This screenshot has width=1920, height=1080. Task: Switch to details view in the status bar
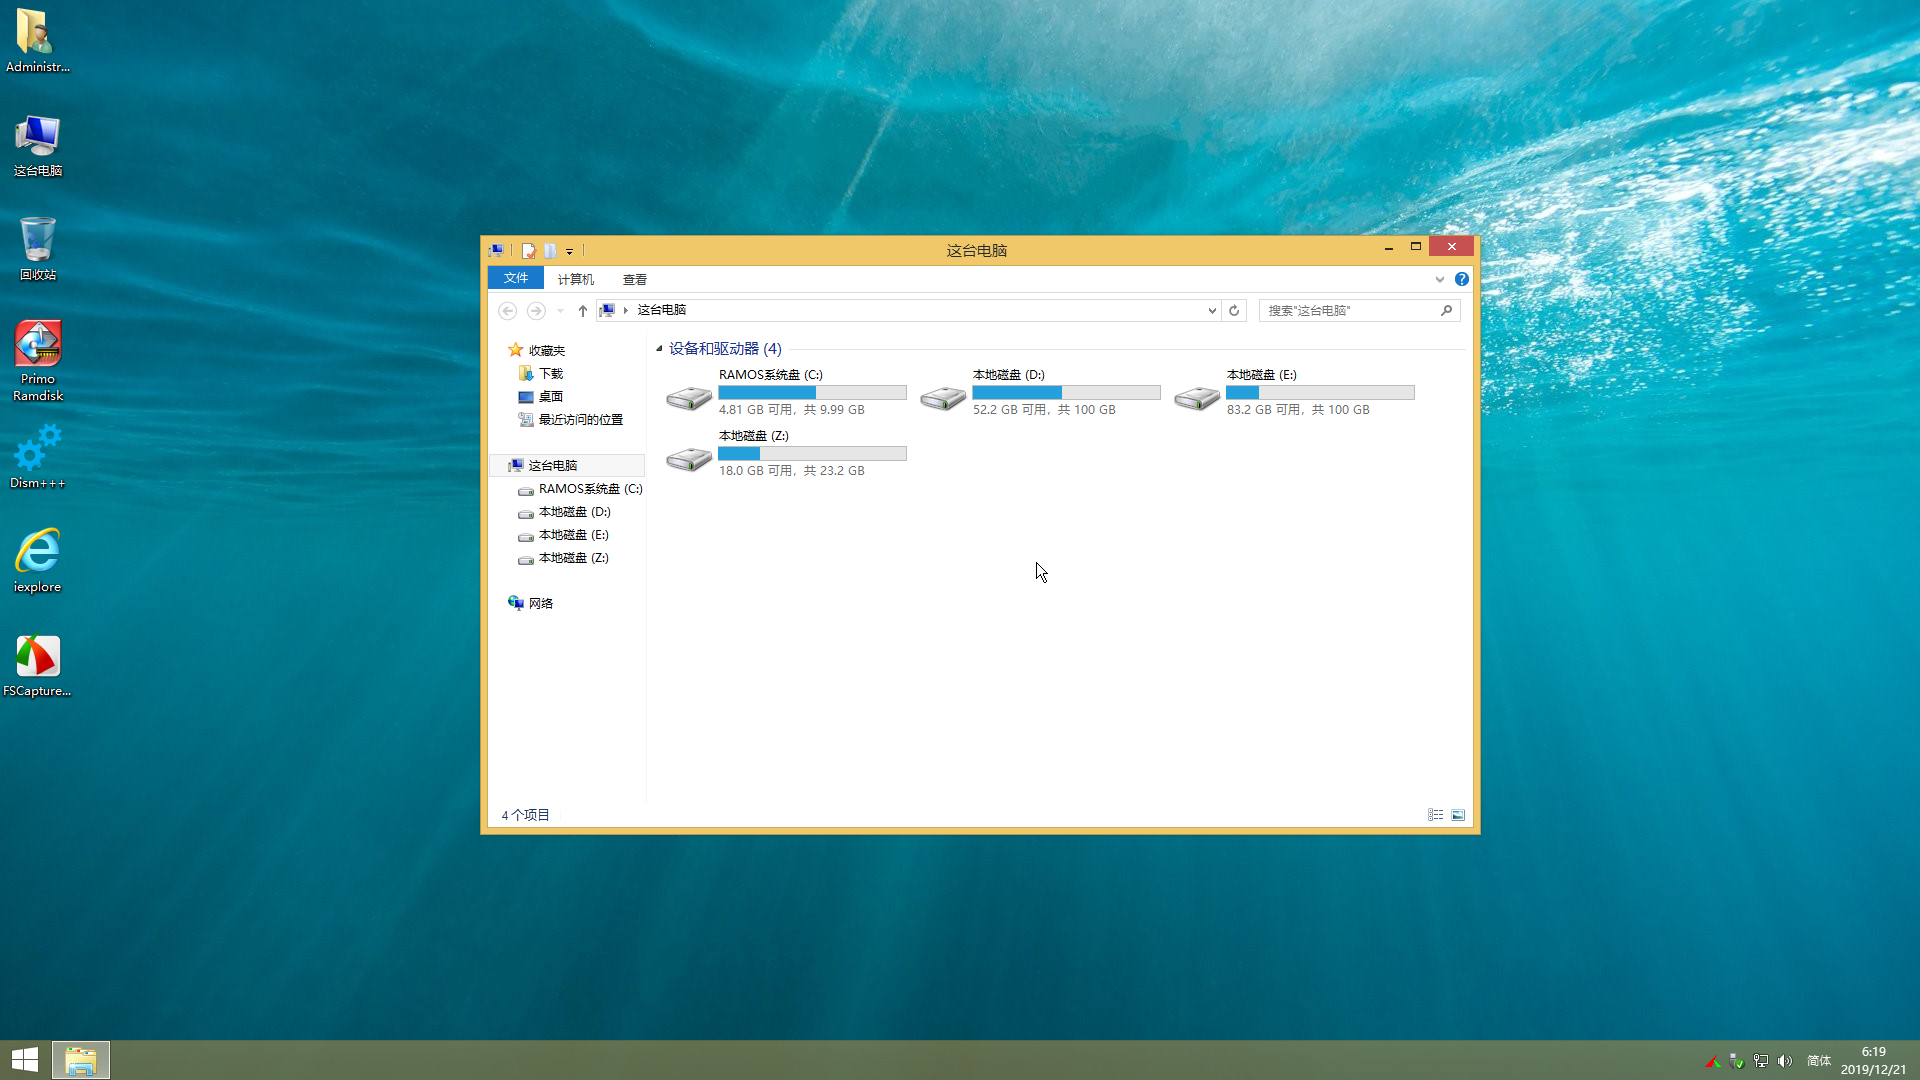click(x=1436, y=816)
